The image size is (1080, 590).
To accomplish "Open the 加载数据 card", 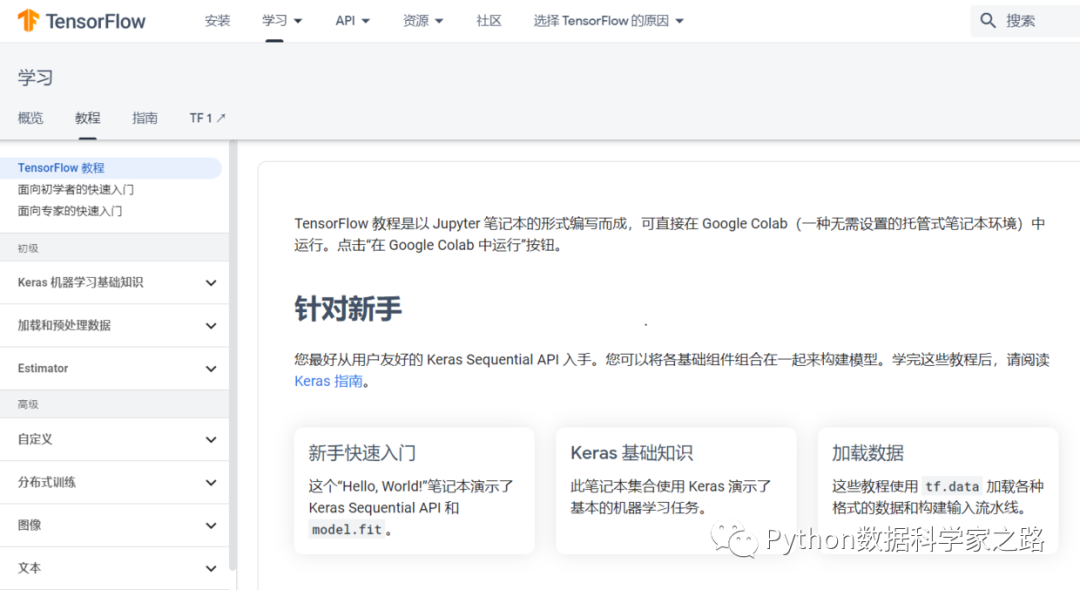I will pyautogui.click(x=937, y=490).
